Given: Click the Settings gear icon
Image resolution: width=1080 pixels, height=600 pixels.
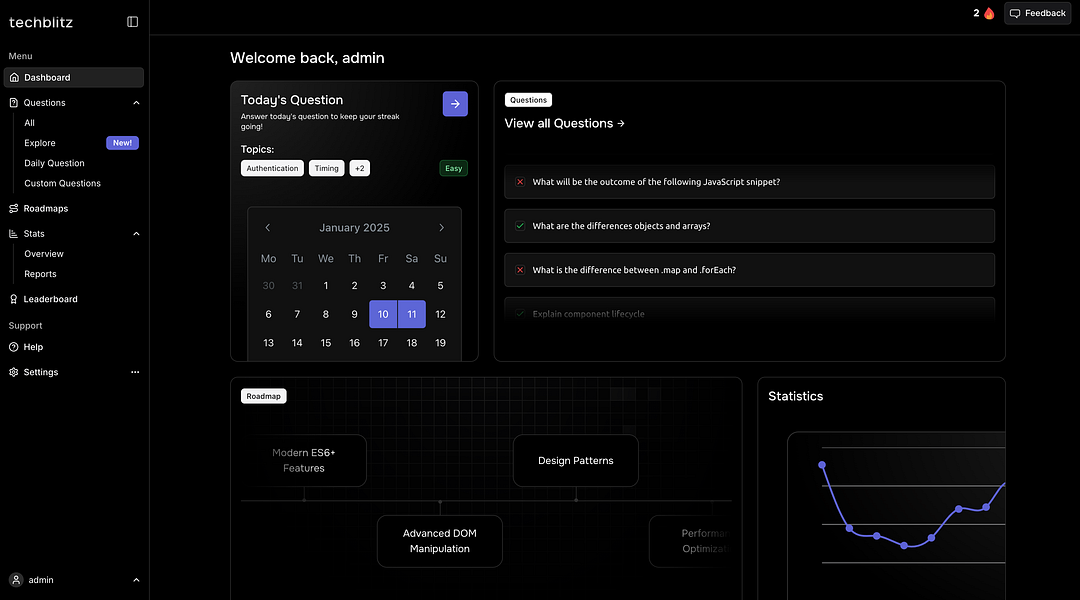Looking at the screenshot, I should 14,372.
